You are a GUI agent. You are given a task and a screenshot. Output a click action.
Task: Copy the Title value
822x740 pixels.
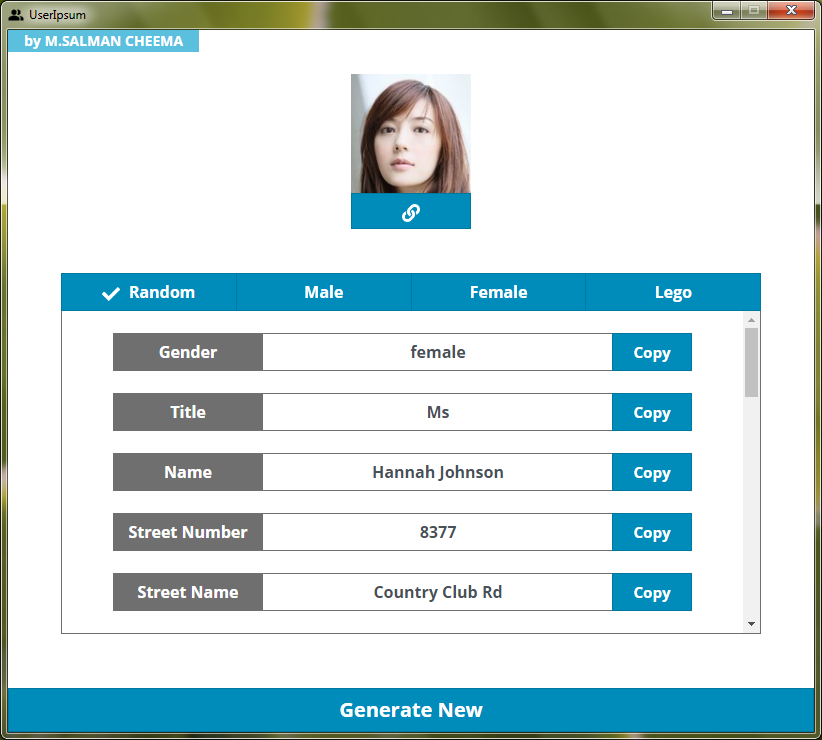(651, 412)
